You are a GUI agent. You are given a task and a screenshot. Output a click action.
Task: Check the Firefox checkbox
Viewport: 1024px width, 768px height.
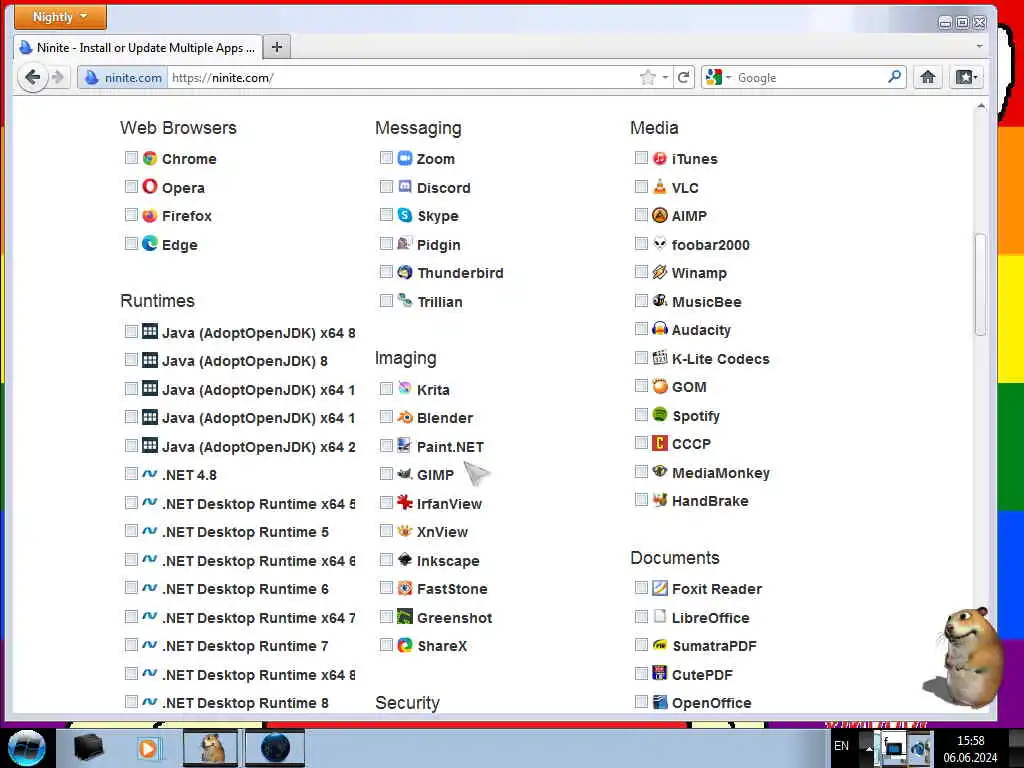point(131,215)
